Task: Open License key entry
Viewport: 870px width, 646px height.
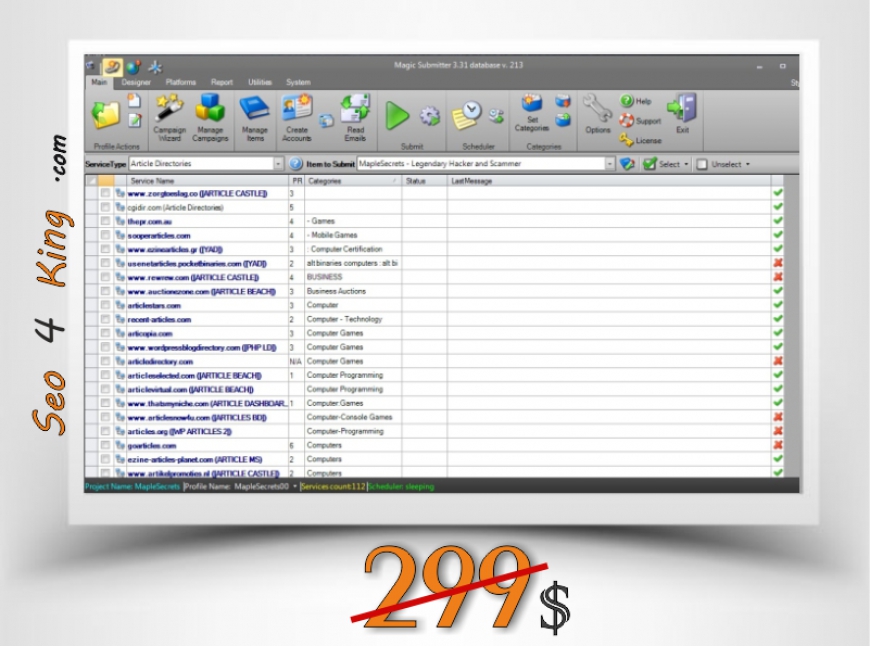Action: tap(640, 140)
